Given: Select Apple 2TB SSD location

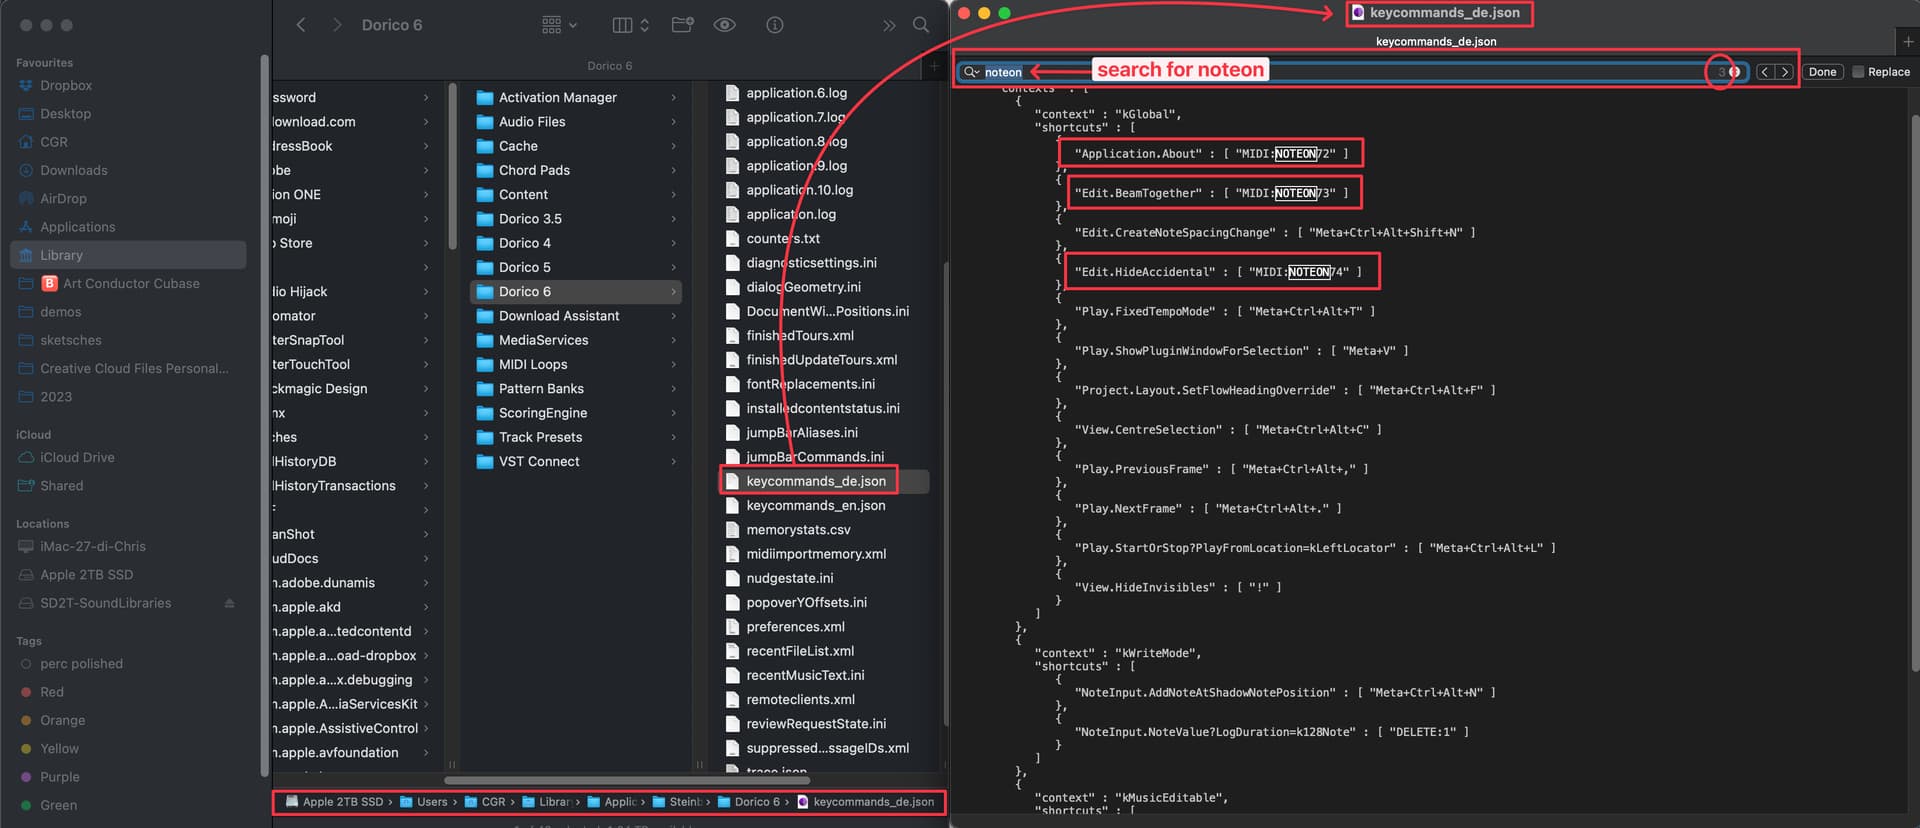Looking at the screenshot, I should (86, 575).
